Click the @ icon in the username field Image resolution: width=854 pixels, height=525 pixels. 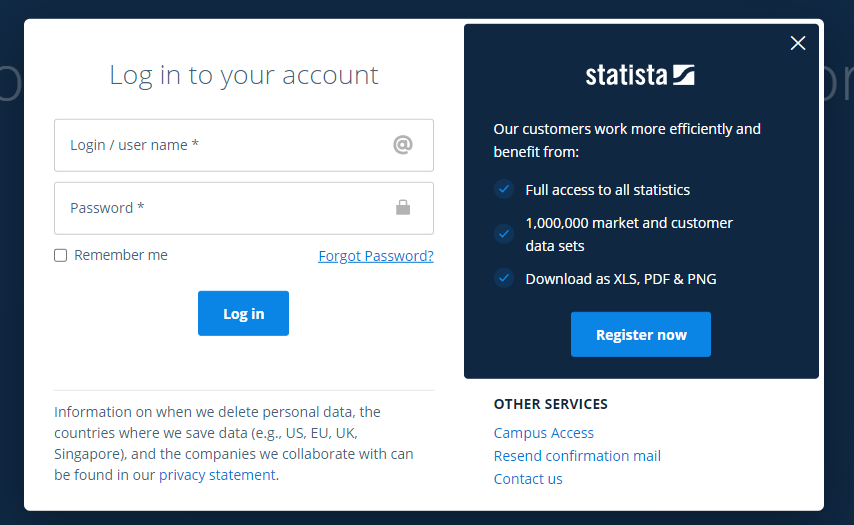tap(402, 145)
